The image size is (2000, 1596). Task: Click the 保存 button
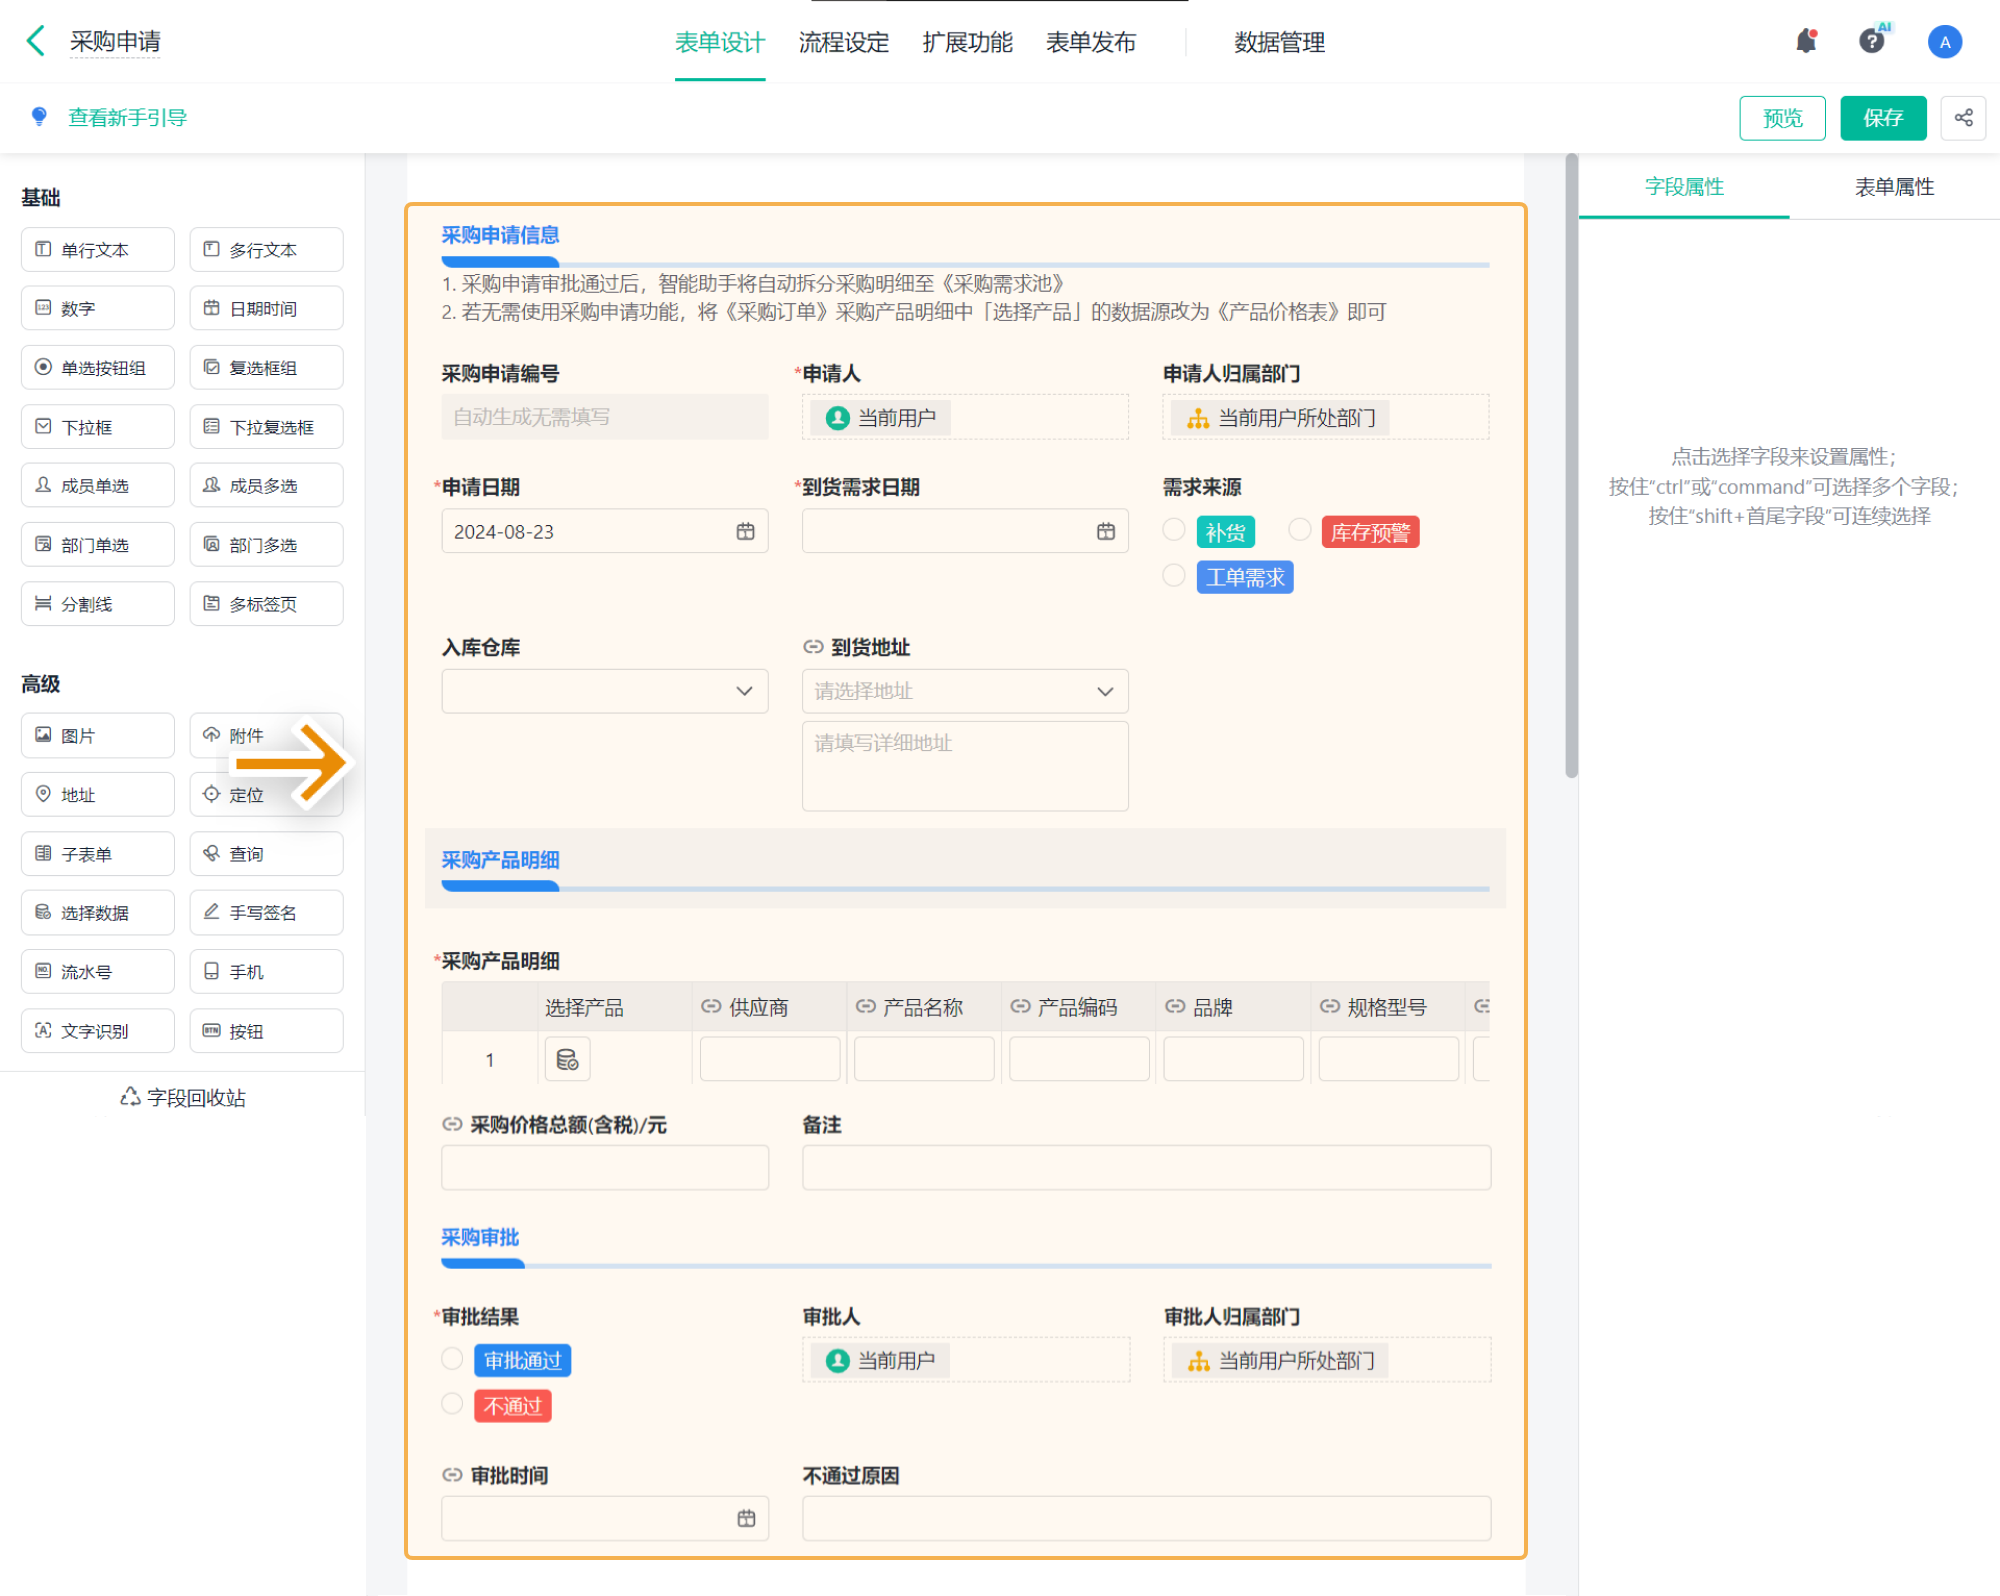(x=1882, y=118)
